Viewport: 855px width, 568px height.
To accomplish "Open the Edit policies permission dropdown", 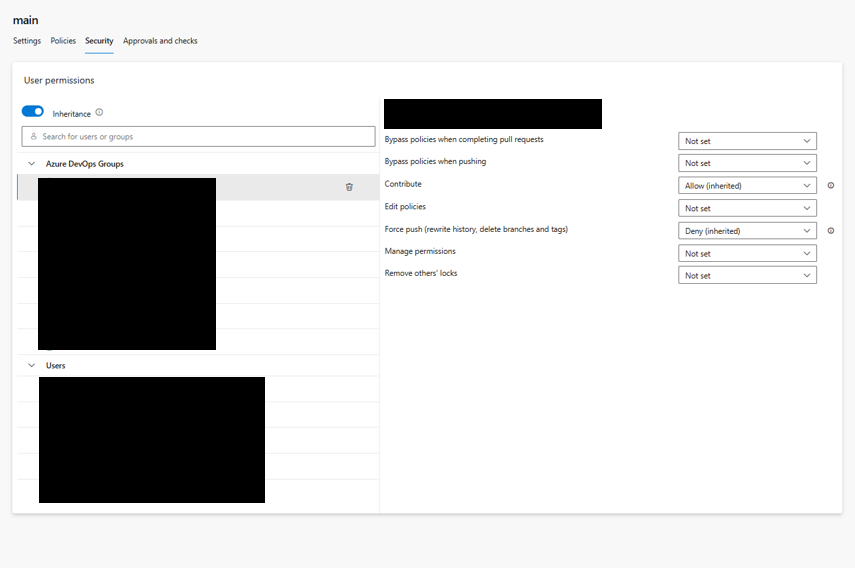I will tap(747, 209).
